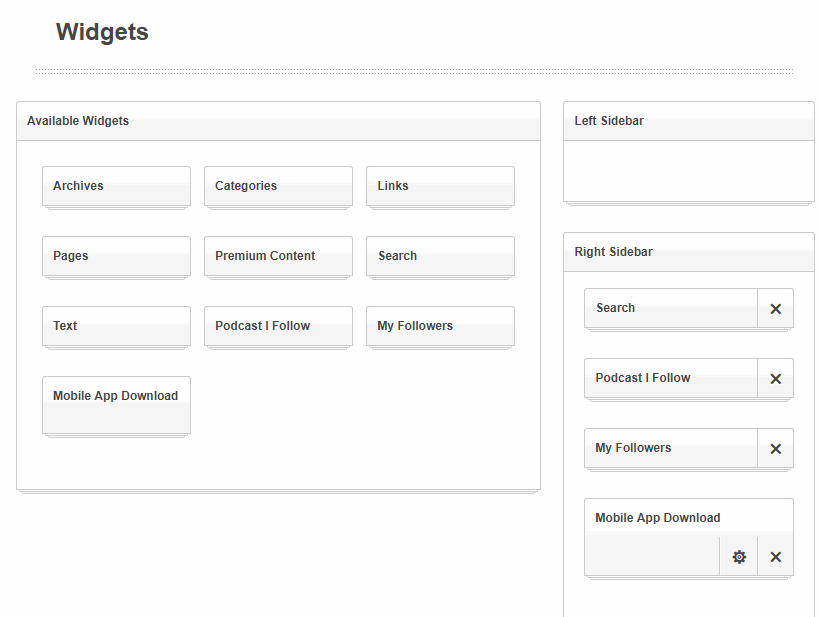Click the Search widget in Available Widgets
This screenshot has width=818, height=617.
point(440,256)
